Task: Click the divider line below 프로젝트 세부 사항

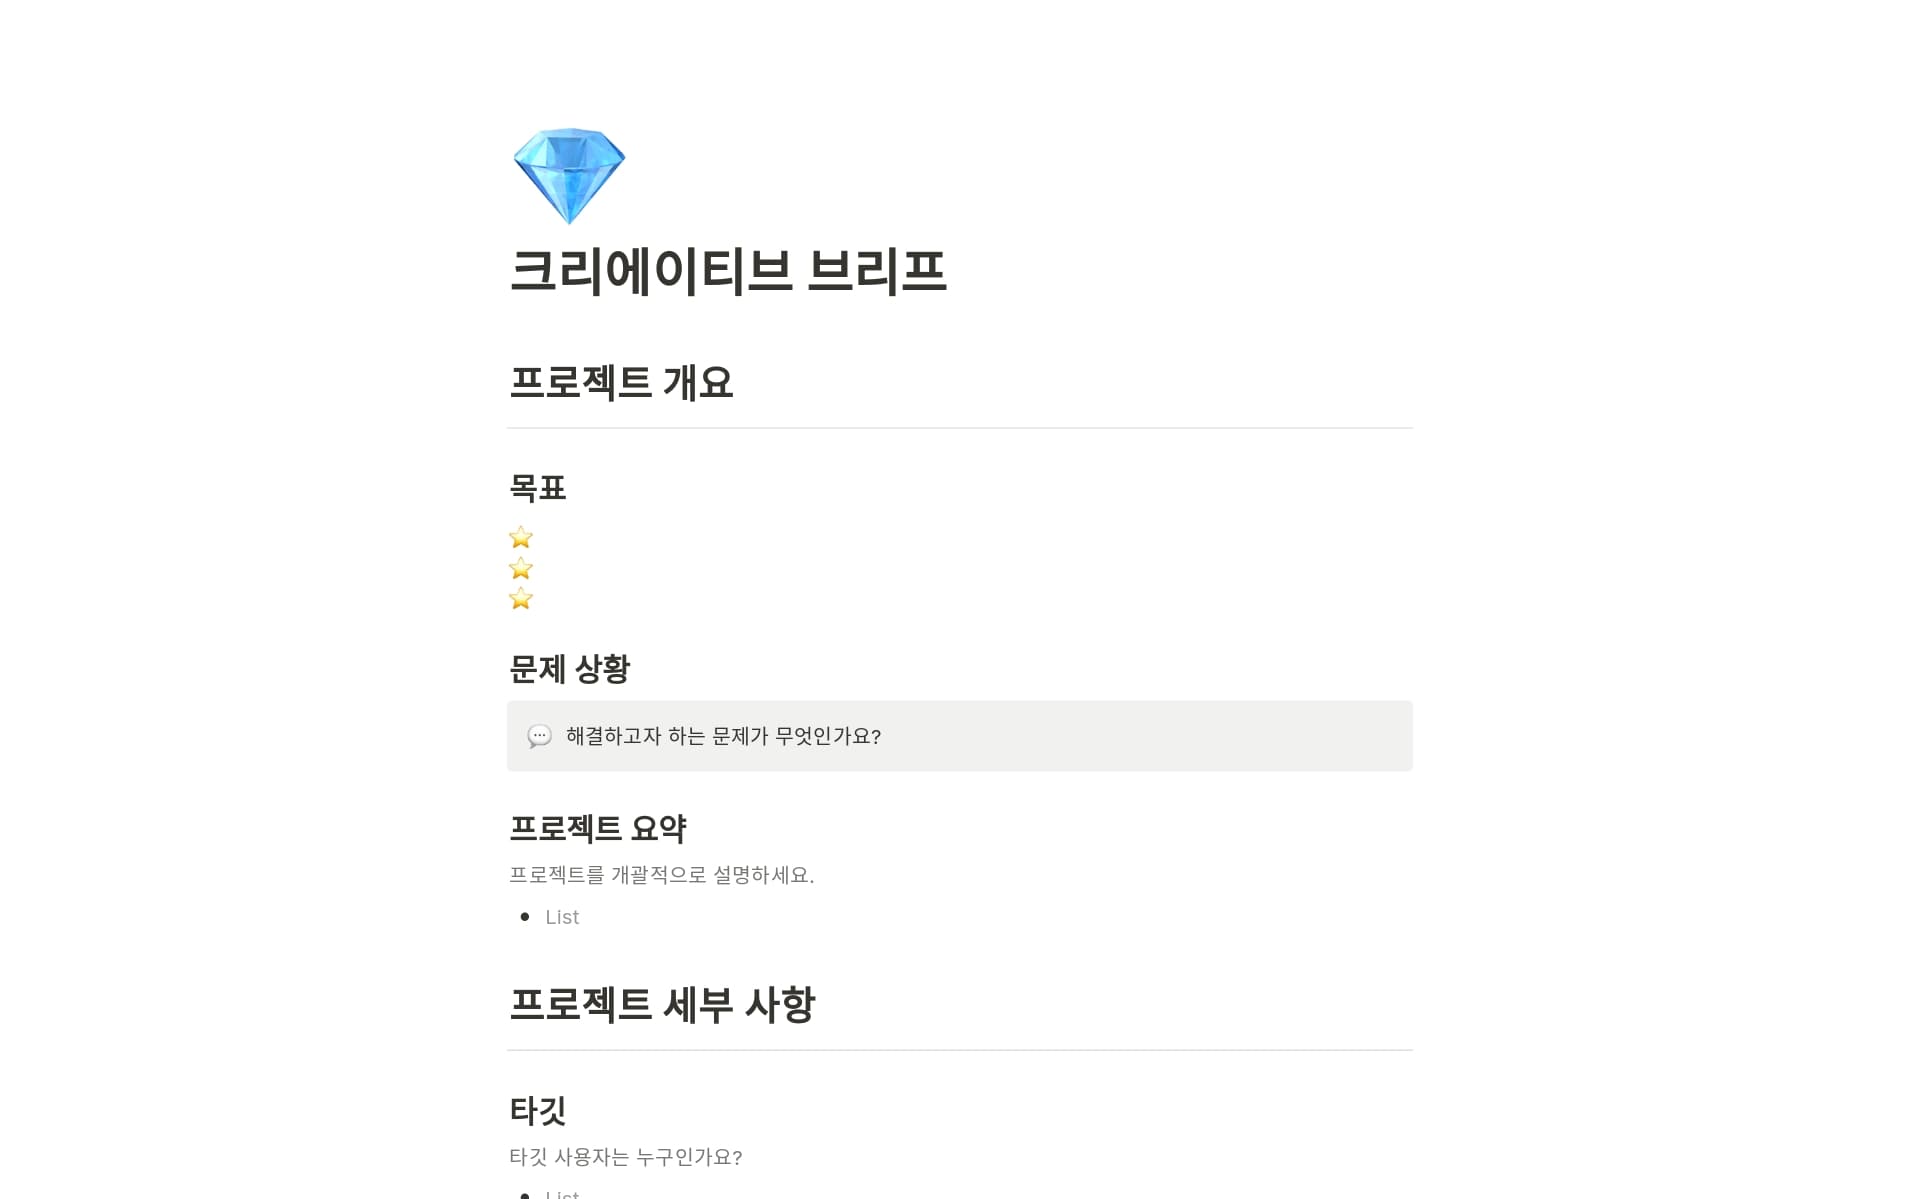Action: [x=959, y=1050]
